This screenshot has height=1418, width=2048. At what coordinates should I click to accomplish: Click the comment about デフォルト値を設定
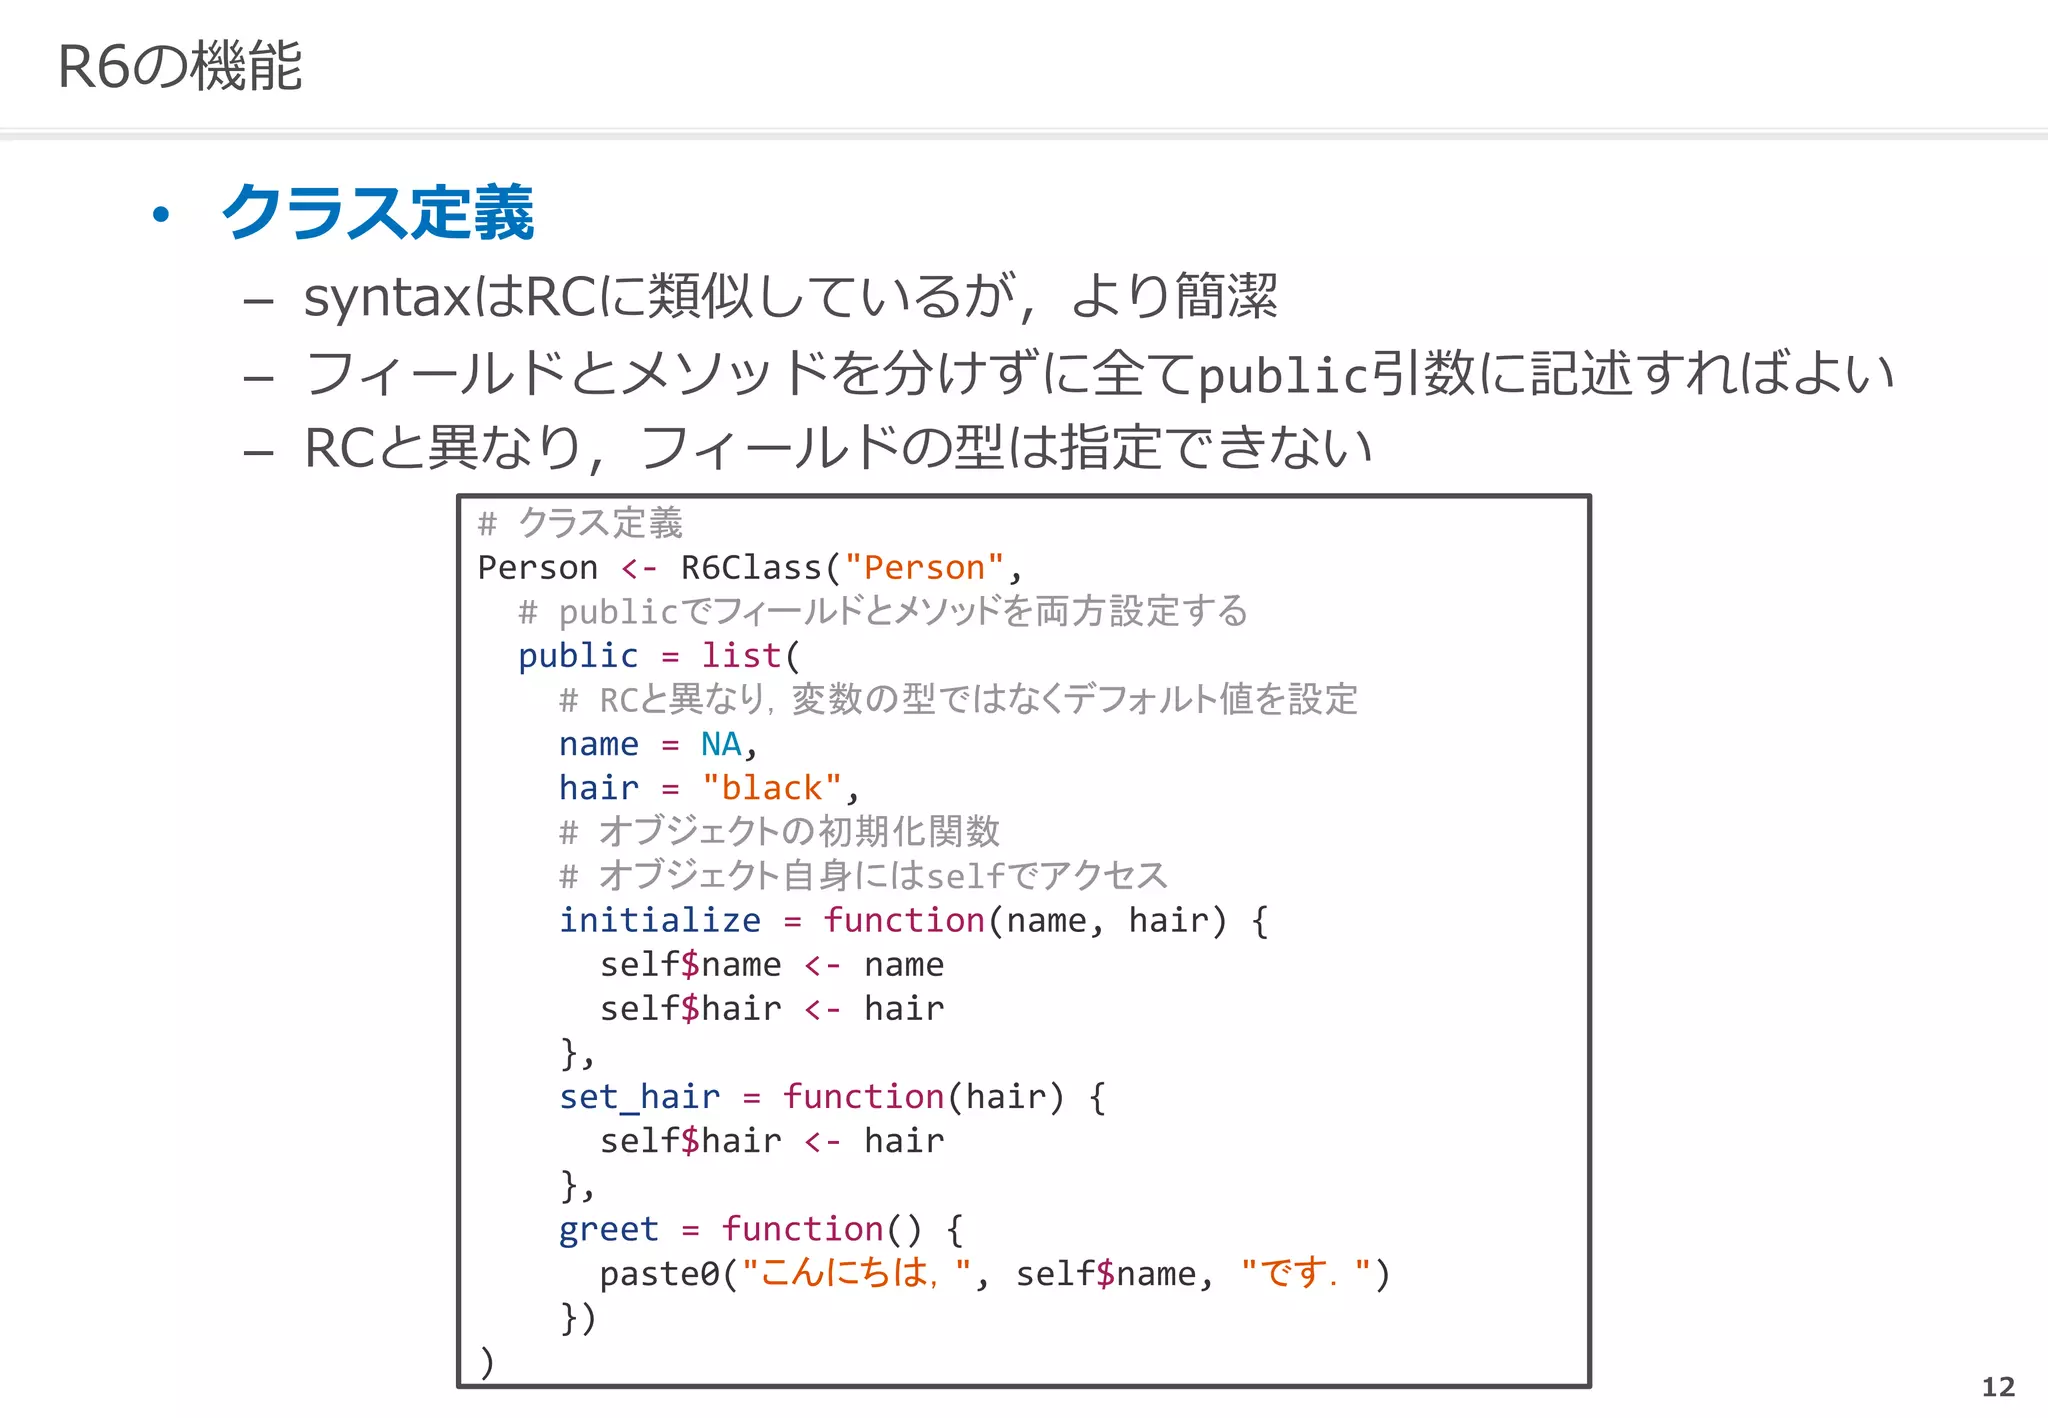[958, 699]
